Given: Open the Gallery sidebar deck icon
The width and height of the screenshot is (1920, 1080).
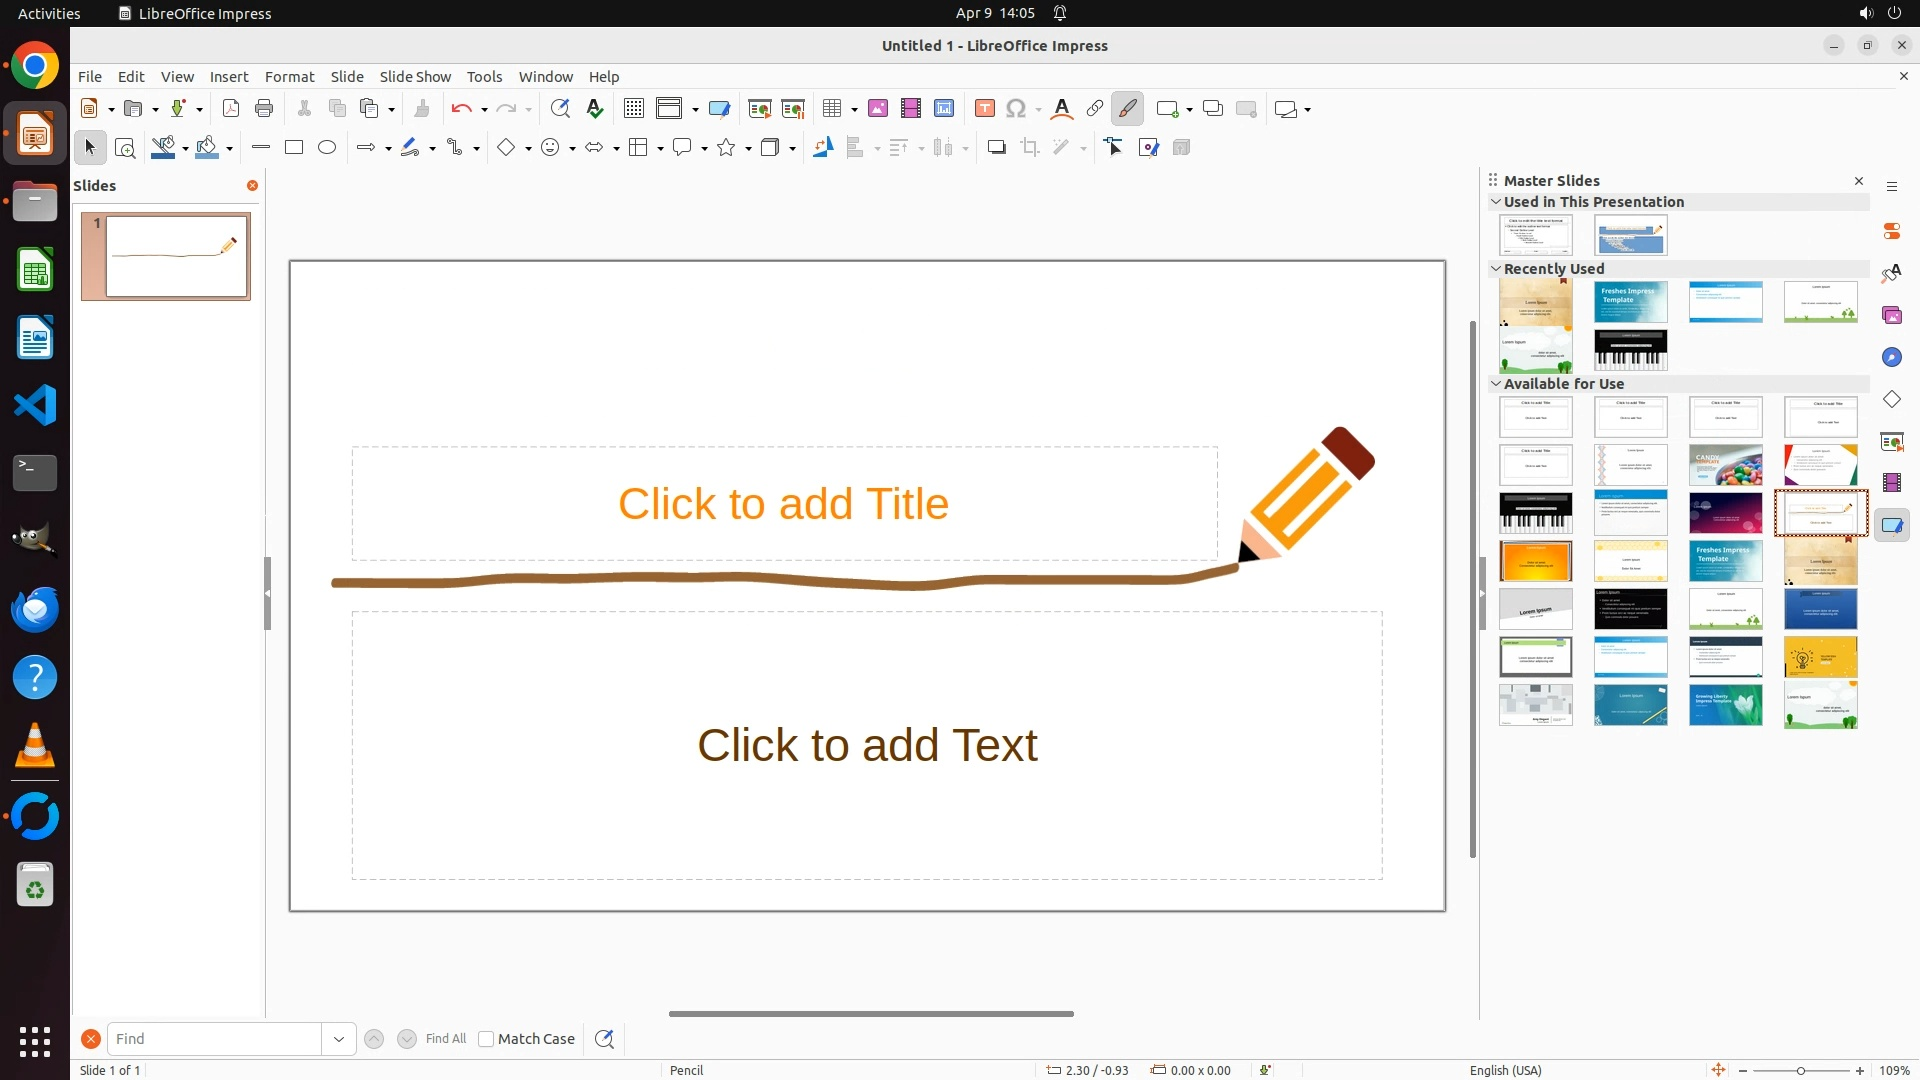Looking at the screenshot, I should pyautogui.click(x=1891, y=315).
